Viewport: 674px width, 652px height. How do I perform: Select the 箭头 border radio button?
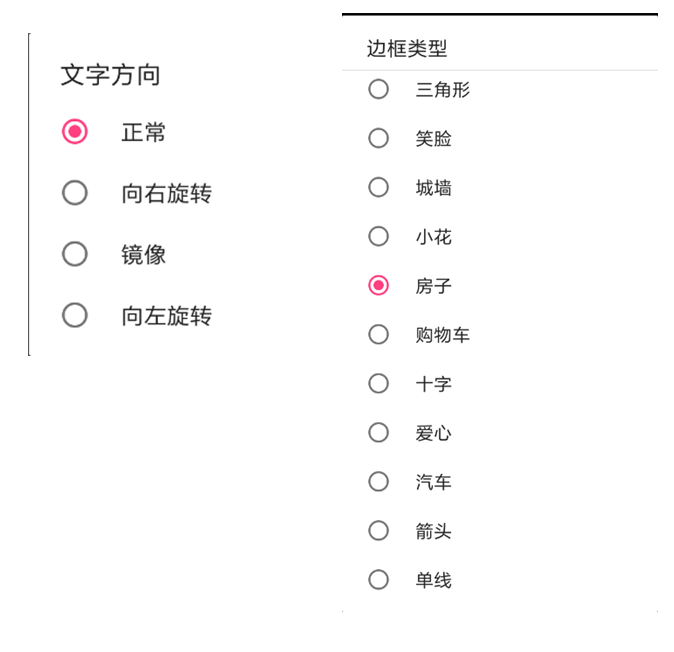click(378, 530)
